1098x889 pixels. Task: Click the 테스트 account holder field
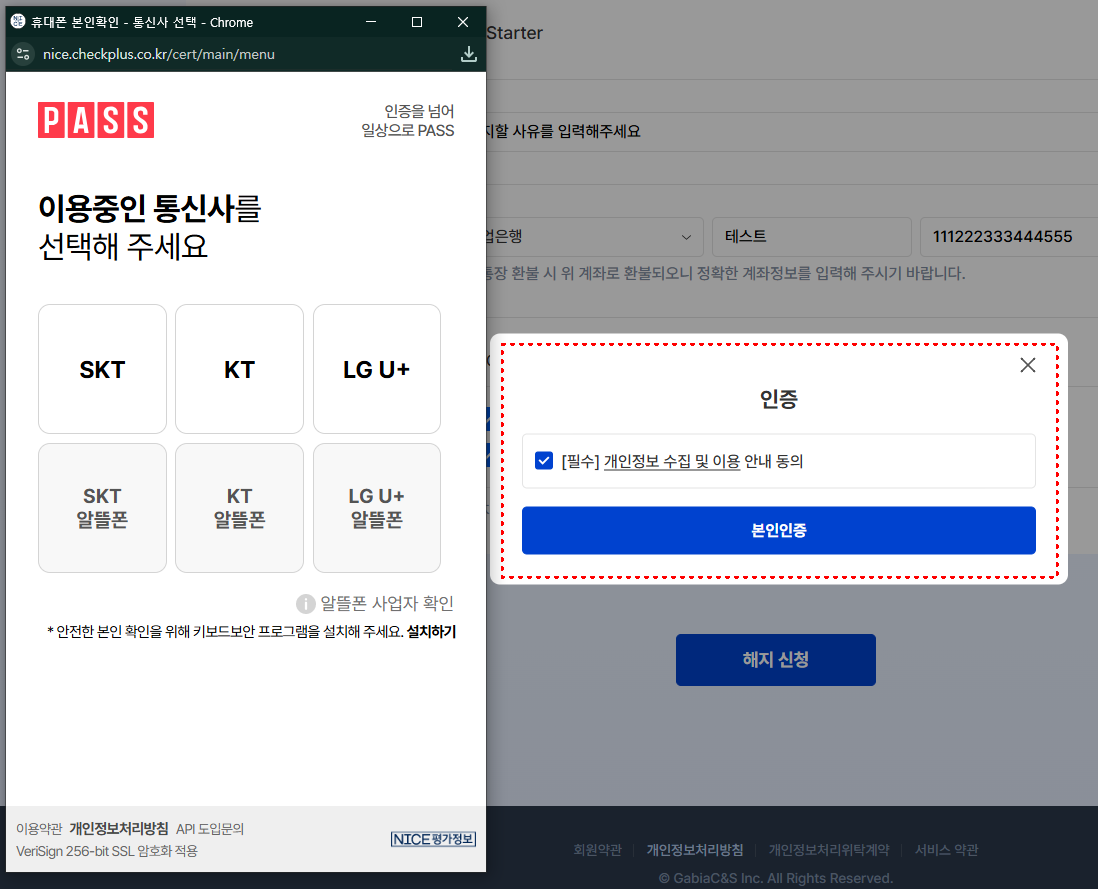[x=812, y=237]
